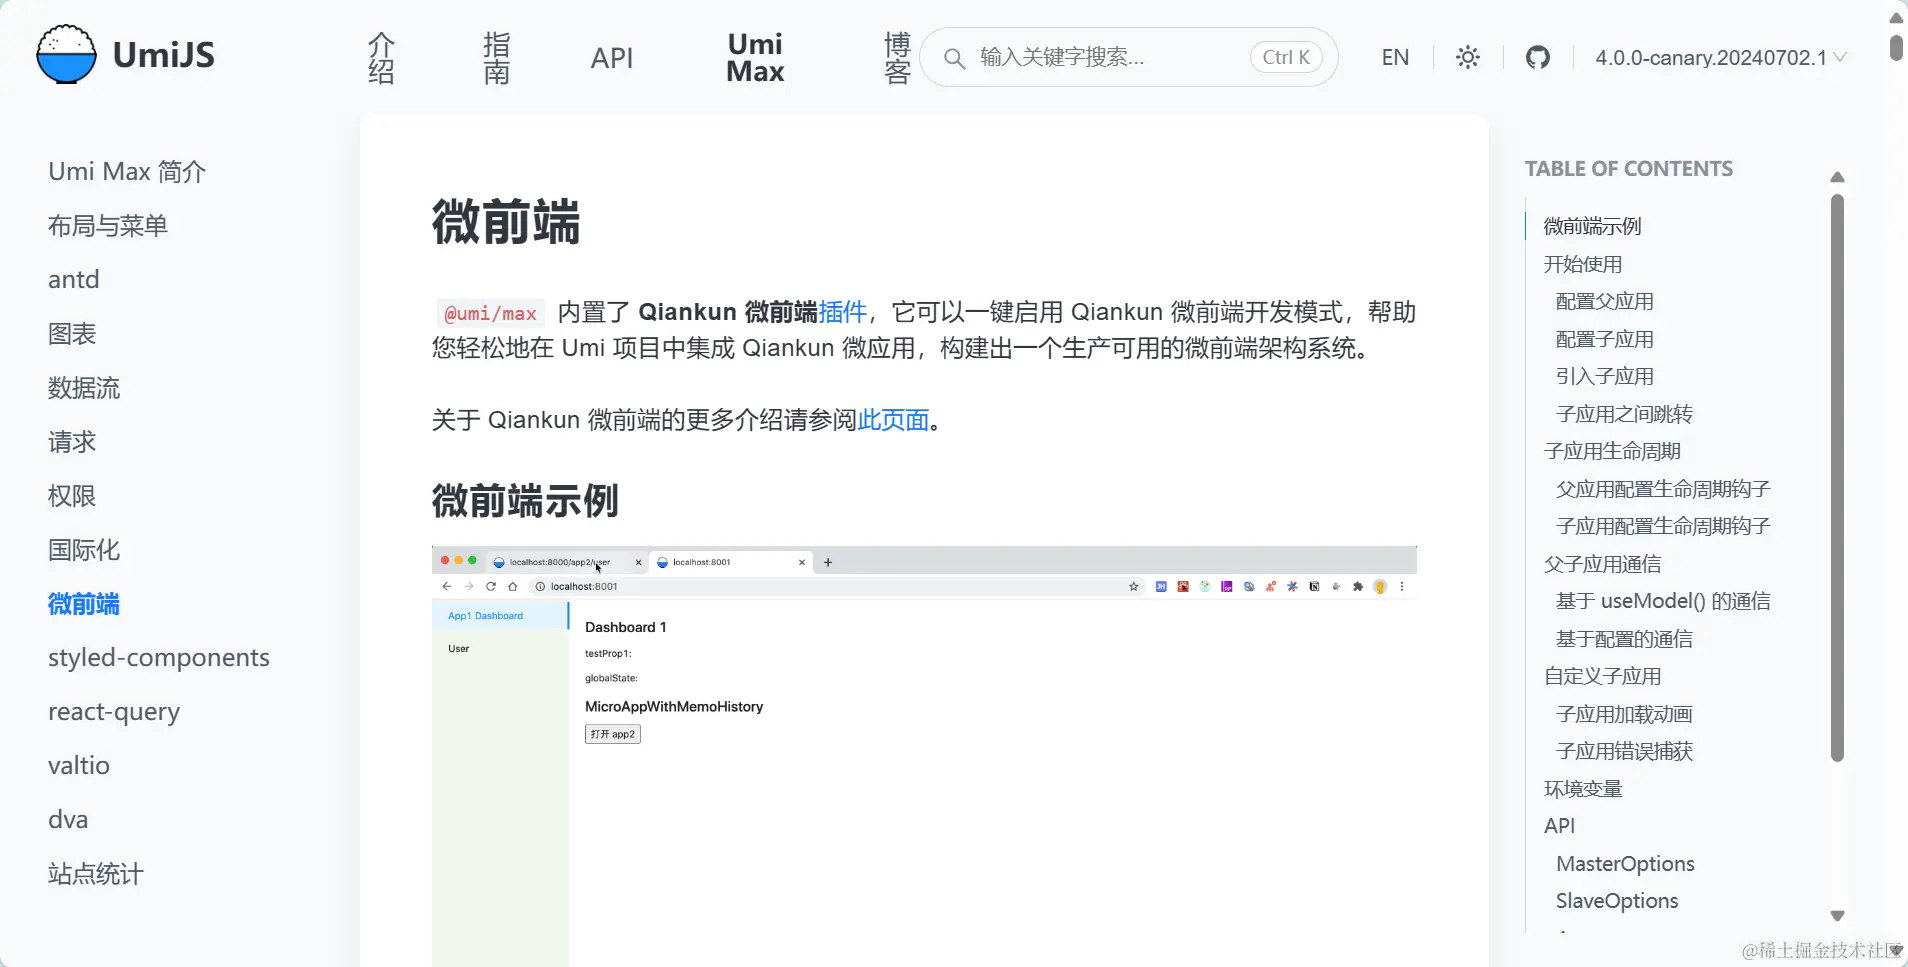Jump to 微前端示例 in table of contents

click(x=1592, y=226)
